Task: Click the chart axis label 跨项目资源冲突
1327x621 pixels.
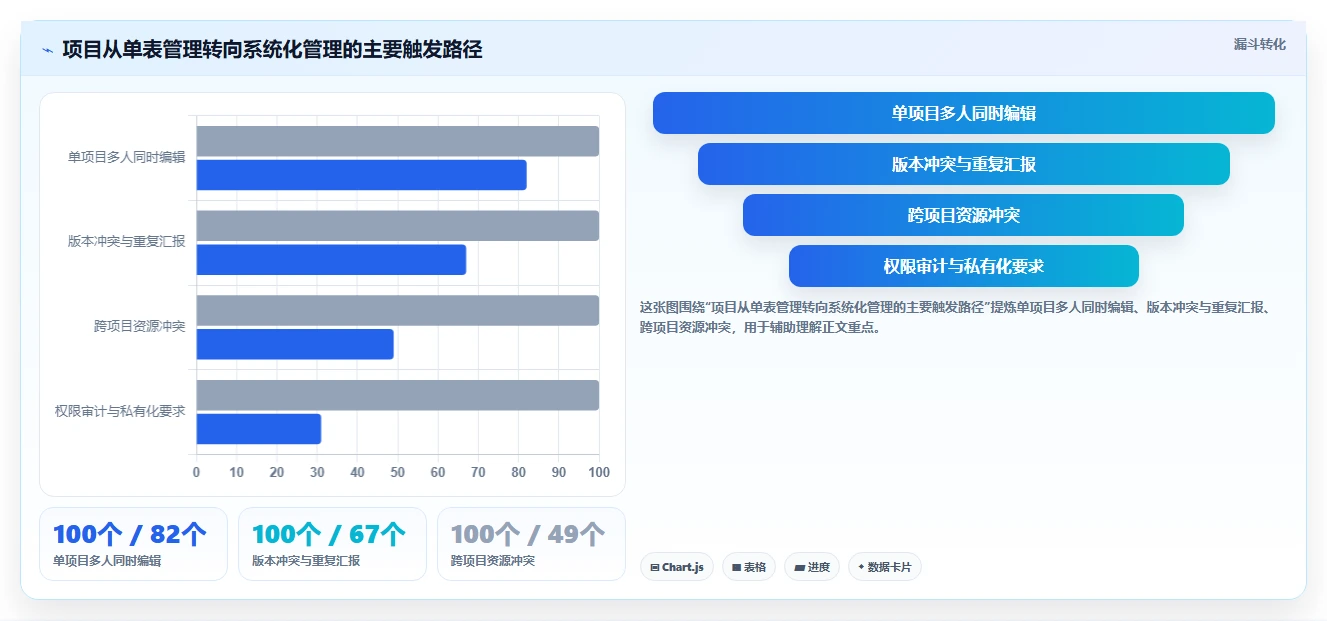Action: 140,326
